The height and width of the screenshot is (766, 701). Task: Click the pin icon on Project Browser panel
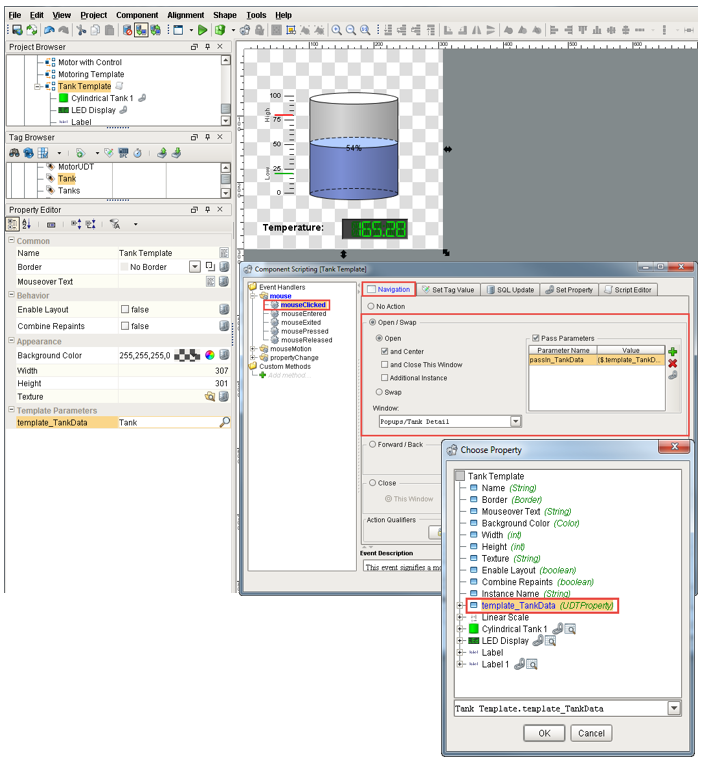pos(208,46)
